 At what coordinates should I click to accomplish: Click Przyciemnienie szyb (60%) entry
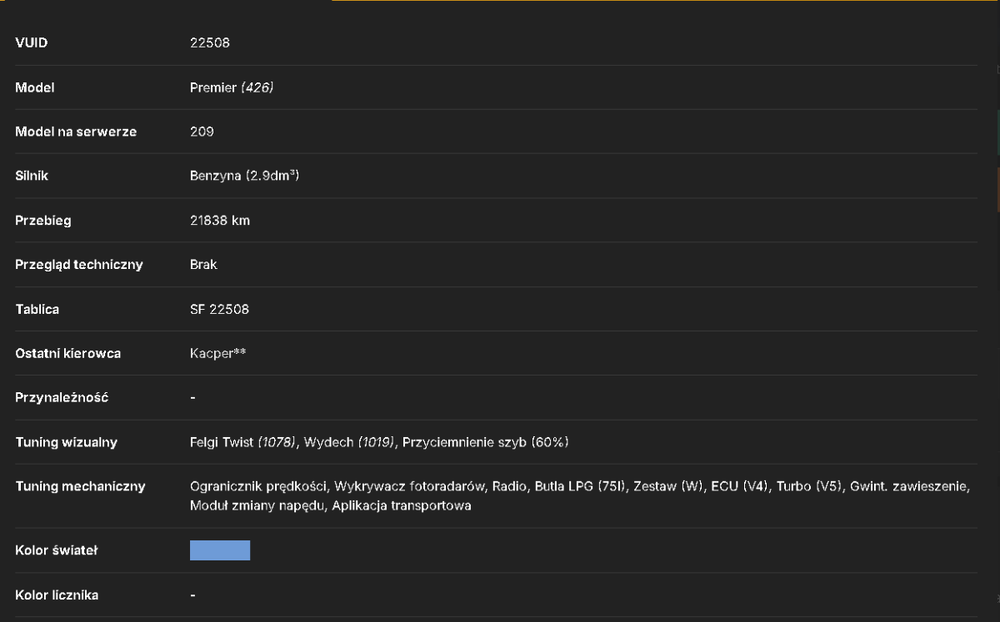[x=485, y=442]
